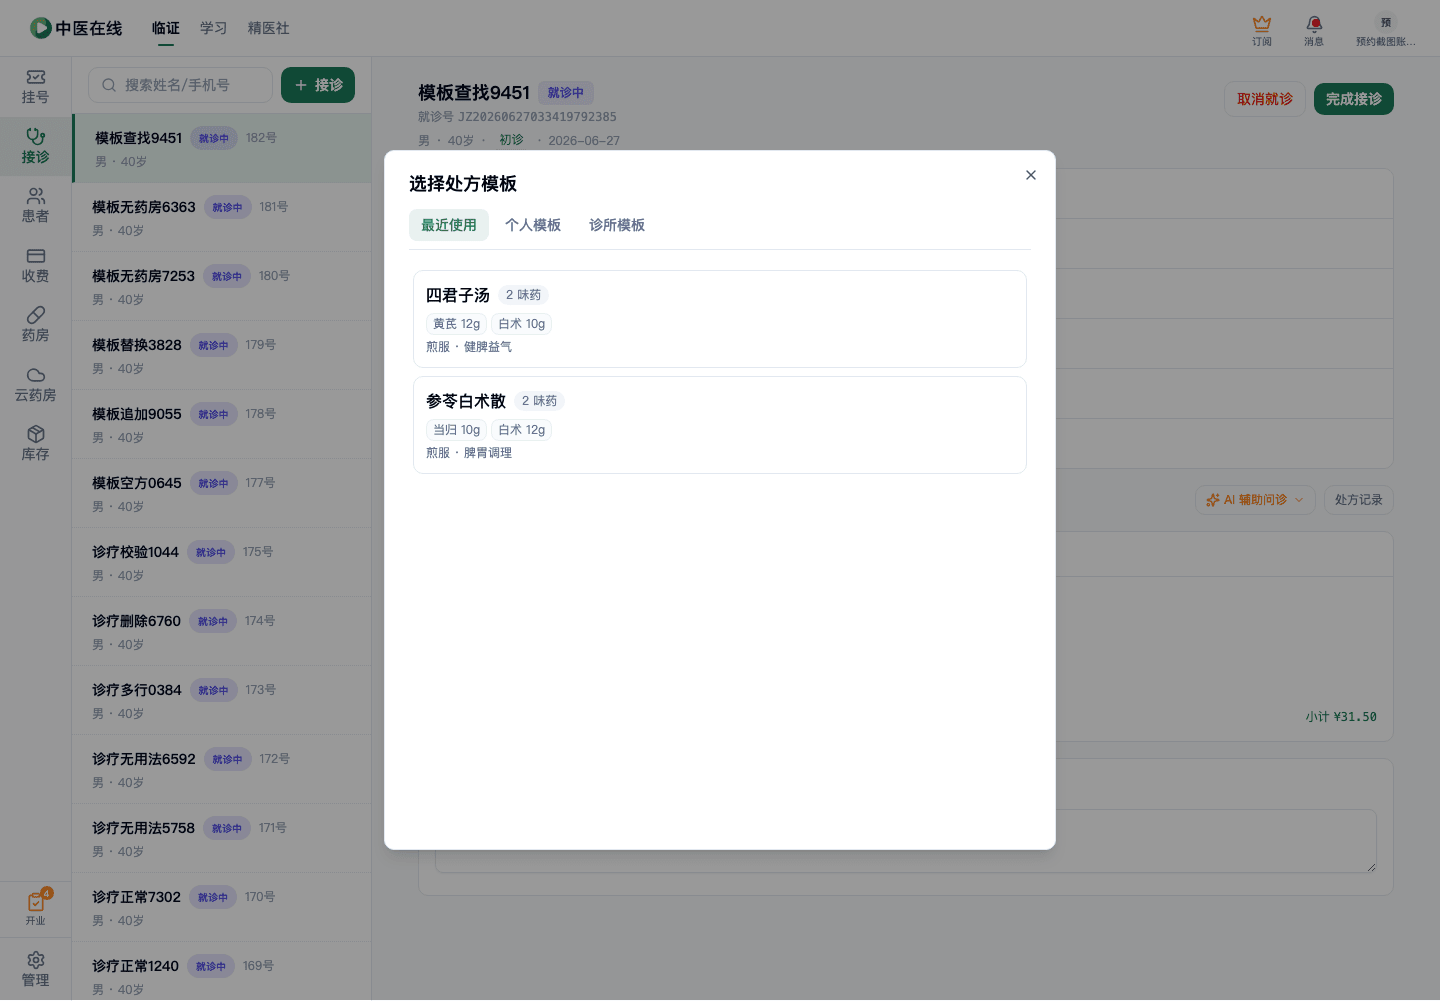Expand the AI 辅助问诊 dropdown
The height and width of the screenshot is (1001, 1440).
[1255, 500]
